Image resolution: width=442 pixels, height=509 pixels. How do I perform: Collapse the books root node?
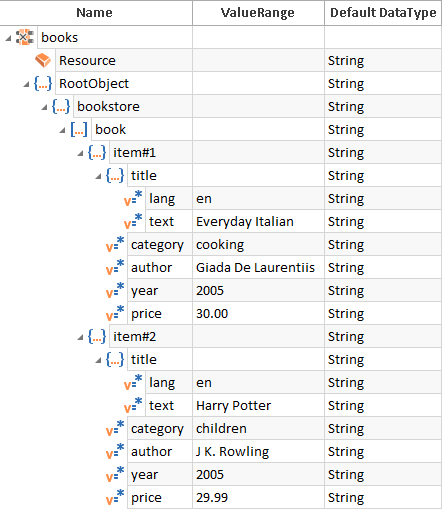click(x=8, y=38)
